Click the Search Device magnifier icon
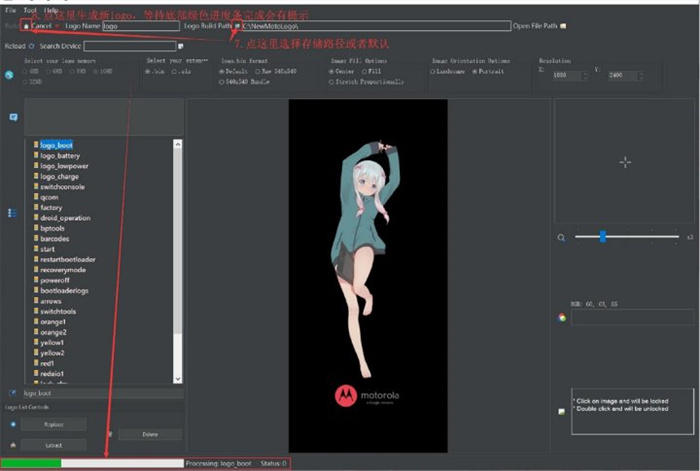The height and width of the screenshot is (471, 700). [32, 46]
